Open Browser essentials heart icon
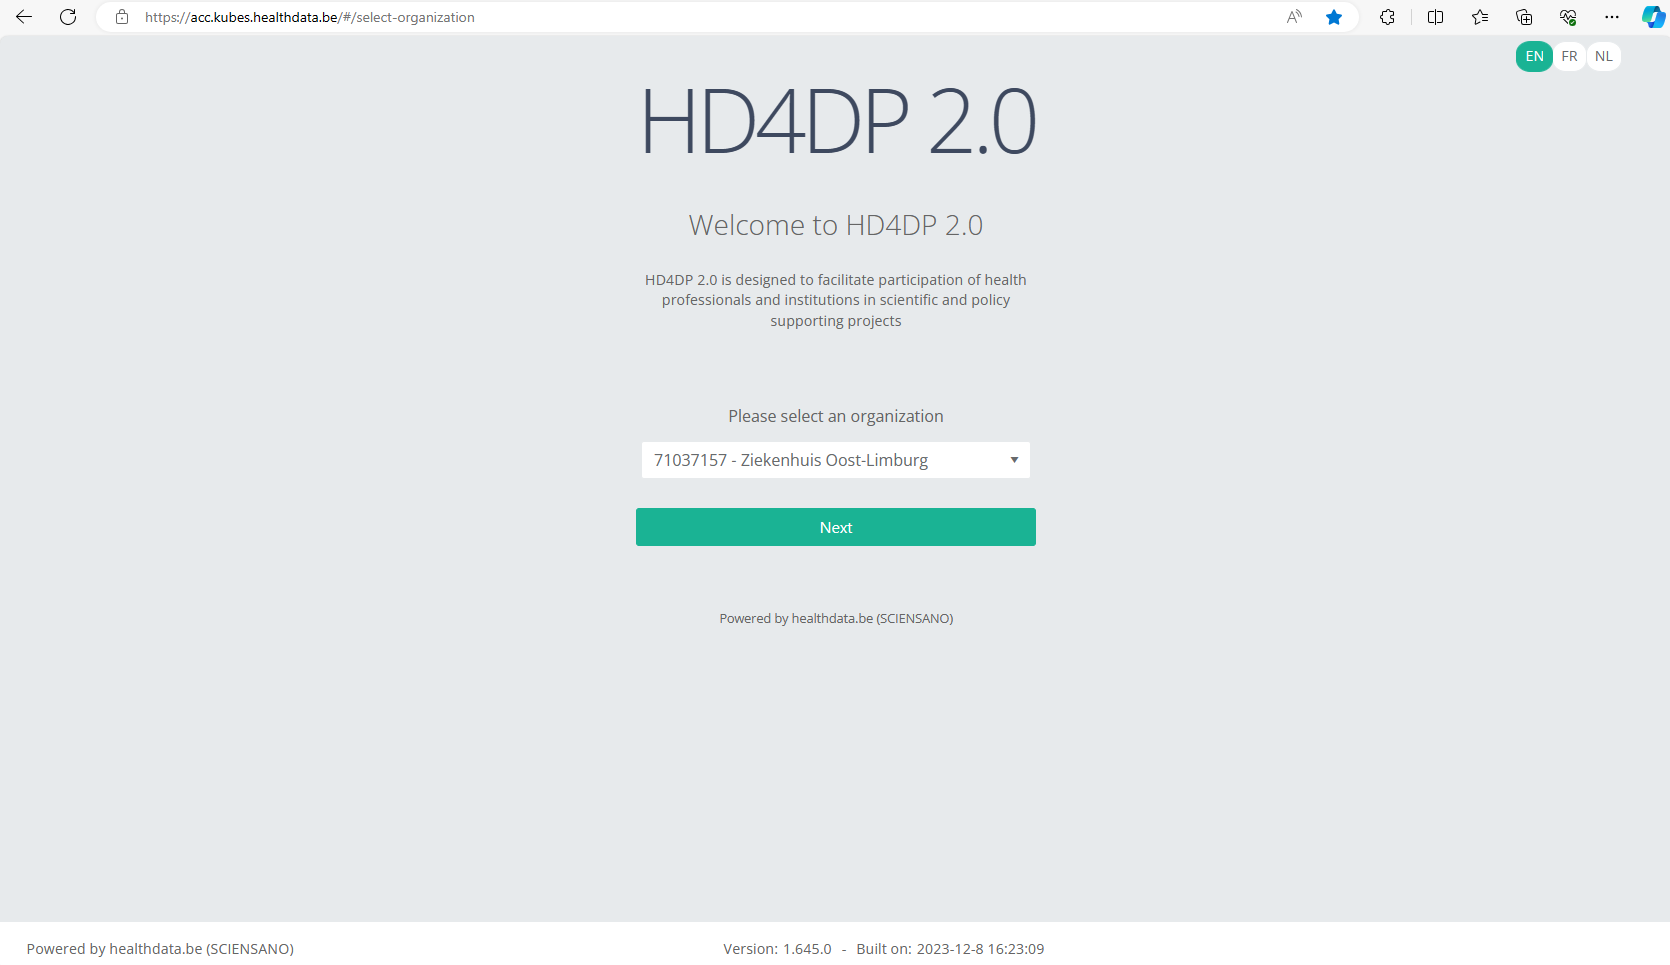The width and height of the screenshot is (1670, 965). (1568, 17)
